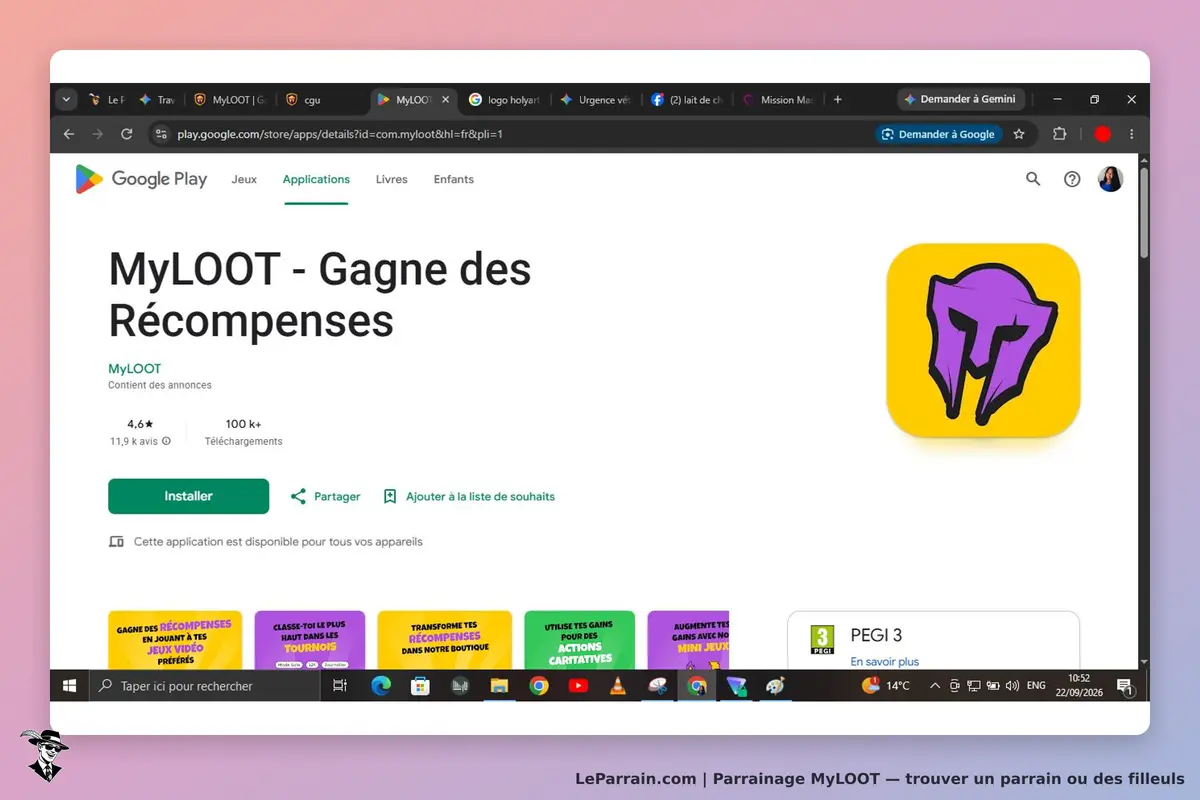The height and width of the screenshot is (800, 1200).
Task: Open the Chrome extensions puzzle icon
Action: click(x=1060, y=134)
